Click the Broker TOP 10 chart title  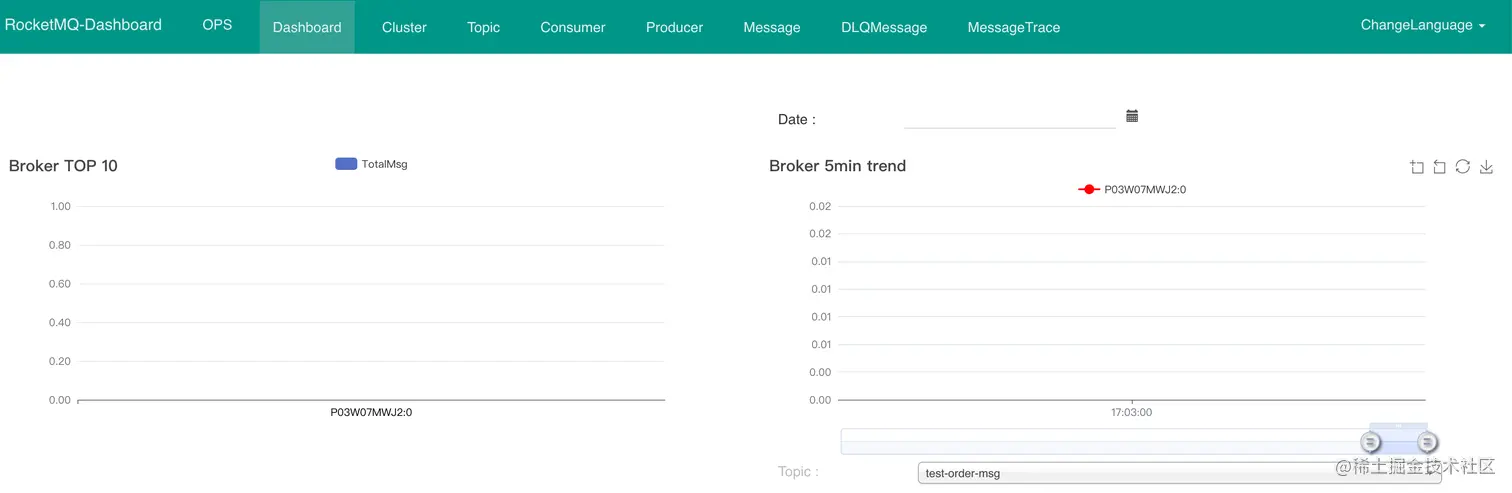tap(63, 166)
